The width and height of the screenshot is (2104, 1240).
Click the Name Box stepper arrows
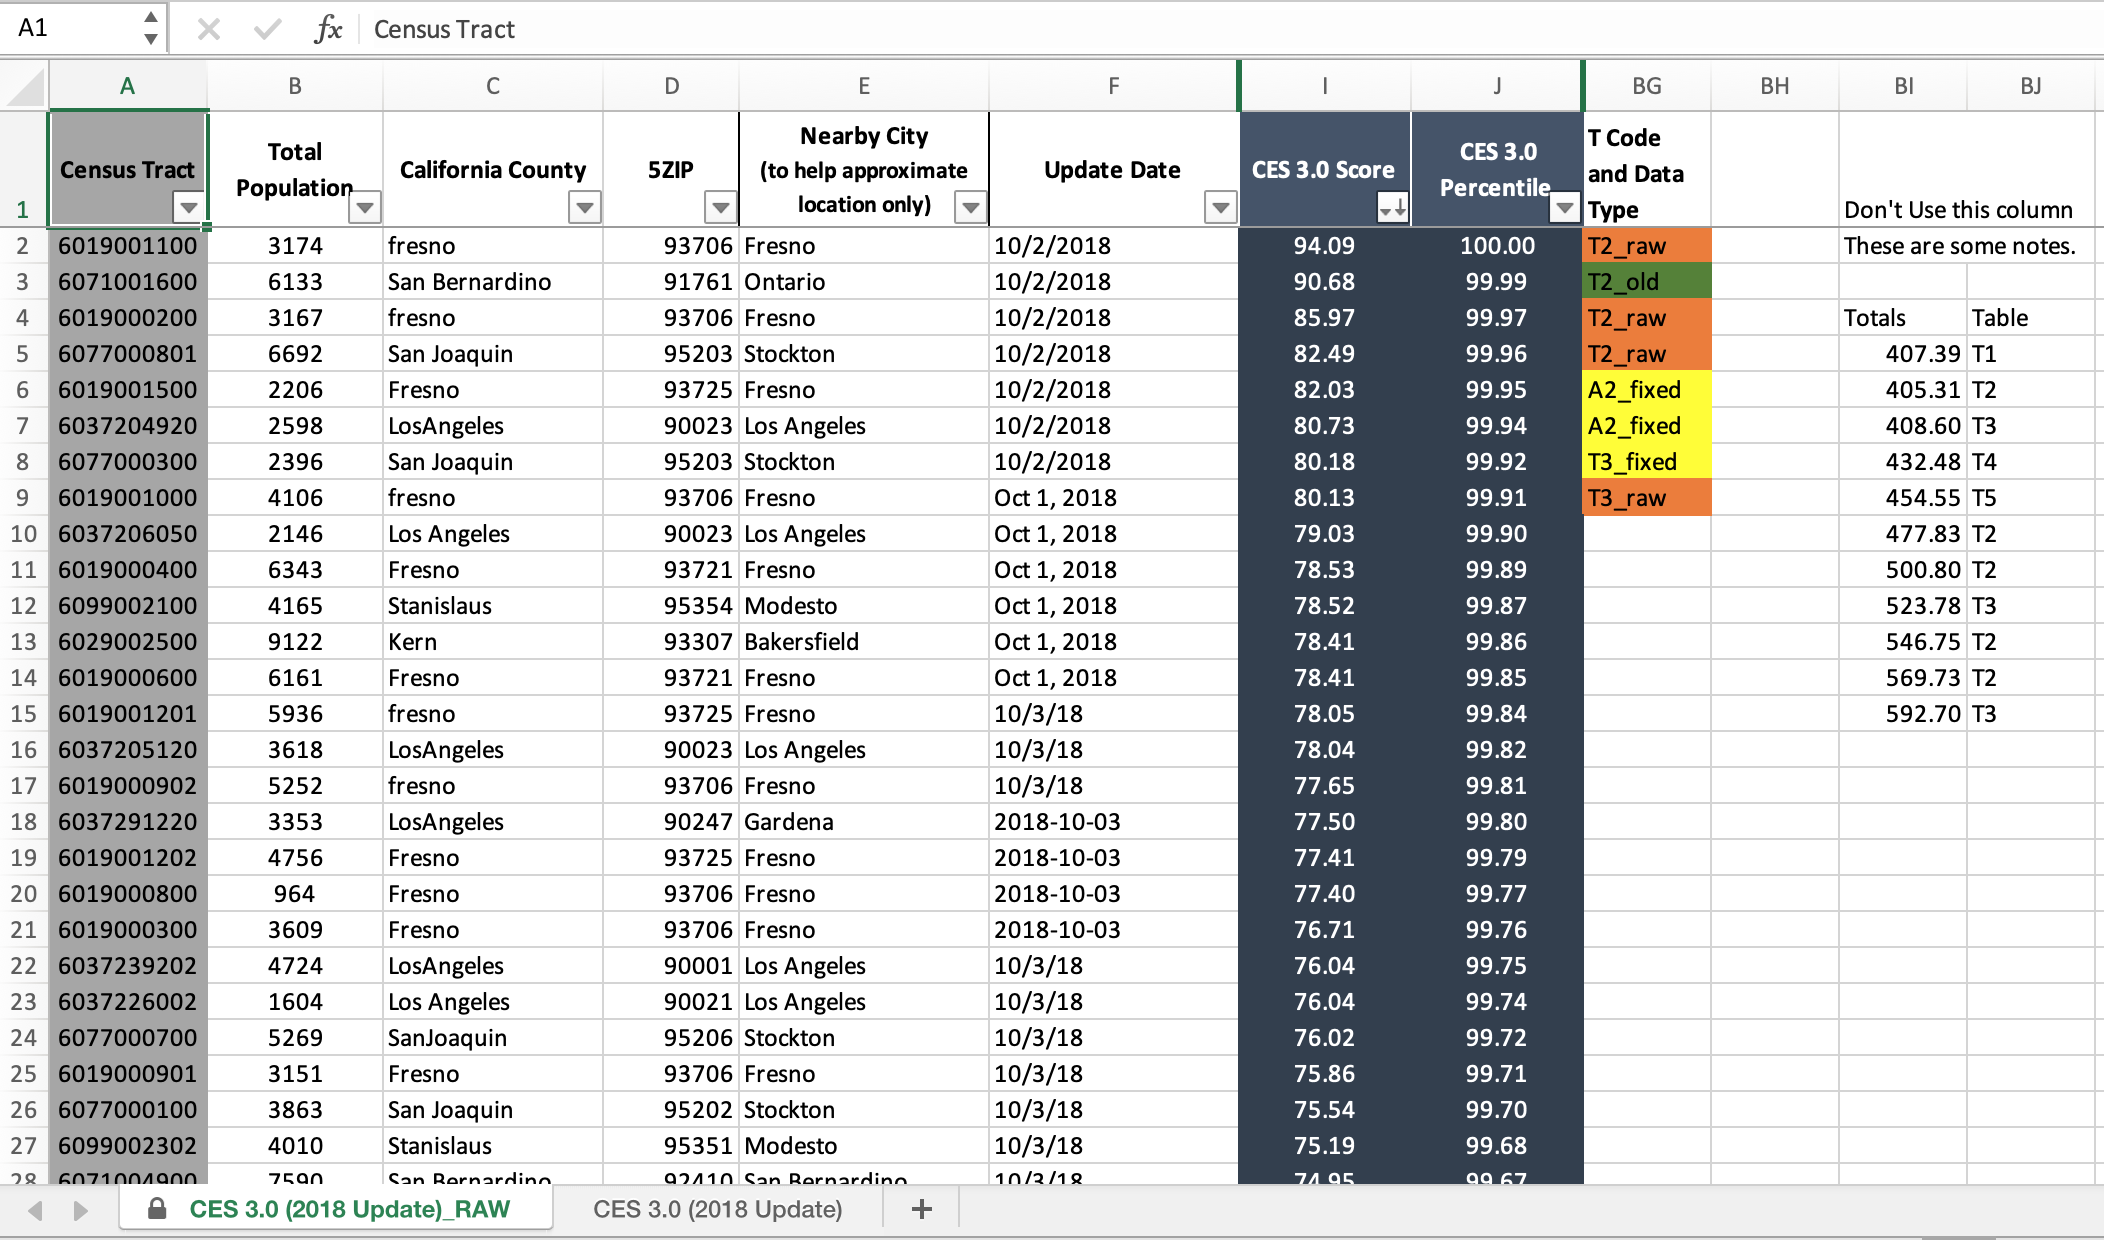150,28
